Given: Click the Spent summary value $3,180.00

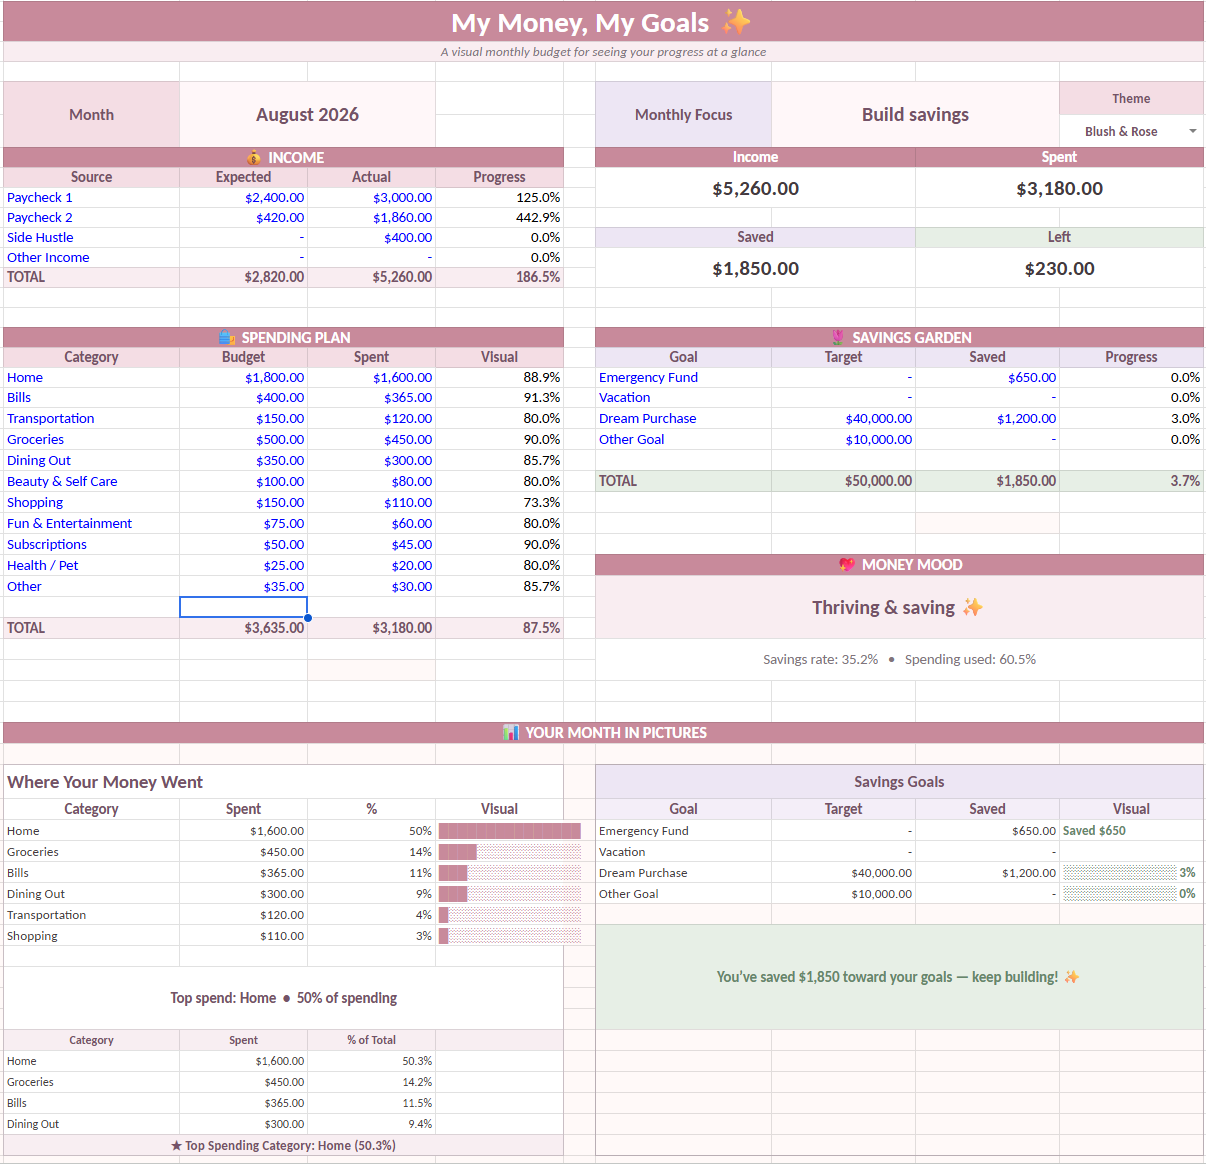Looking at the screenshot, I should click(1059, 188).
